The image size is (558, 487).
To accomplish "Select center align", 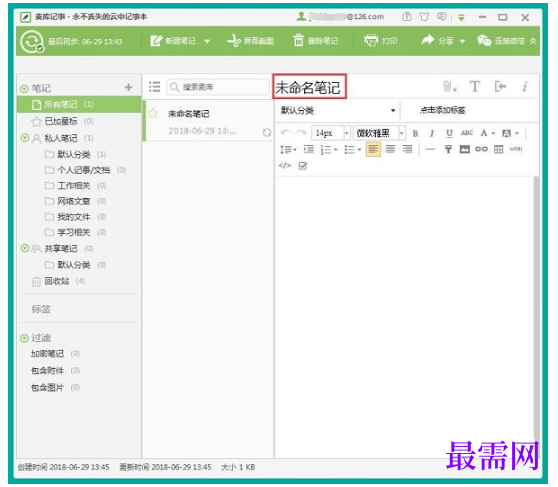I will pos(390,149).
